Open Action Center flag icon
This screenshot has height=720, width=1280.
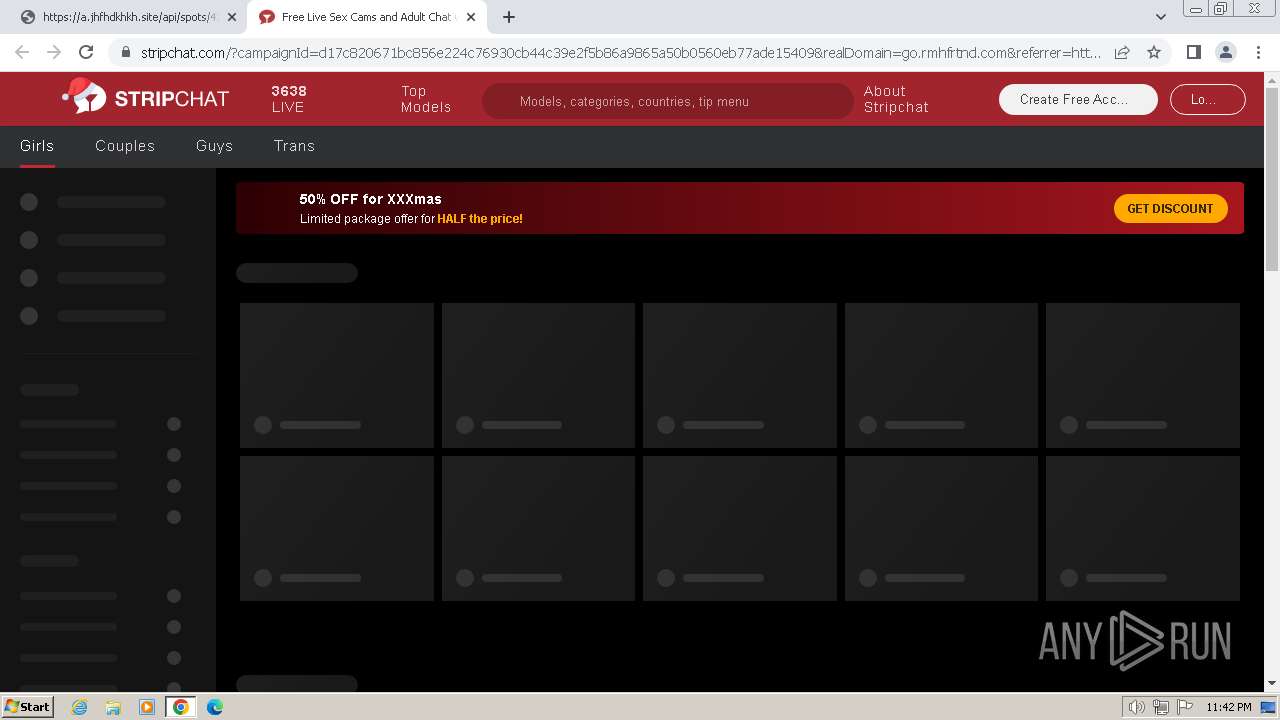tap(1184, 707)
